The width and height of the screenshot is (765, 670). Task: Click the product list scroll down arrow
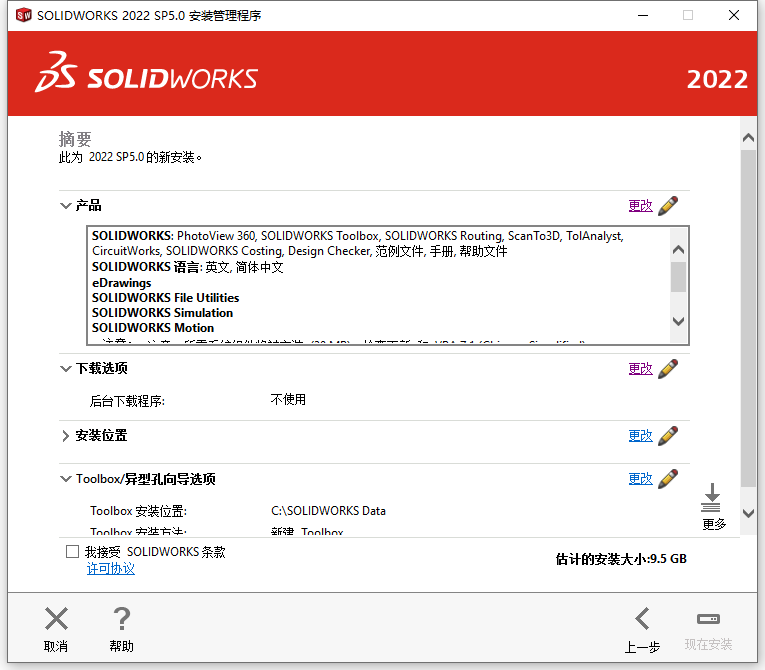click(x=678, y=321)
